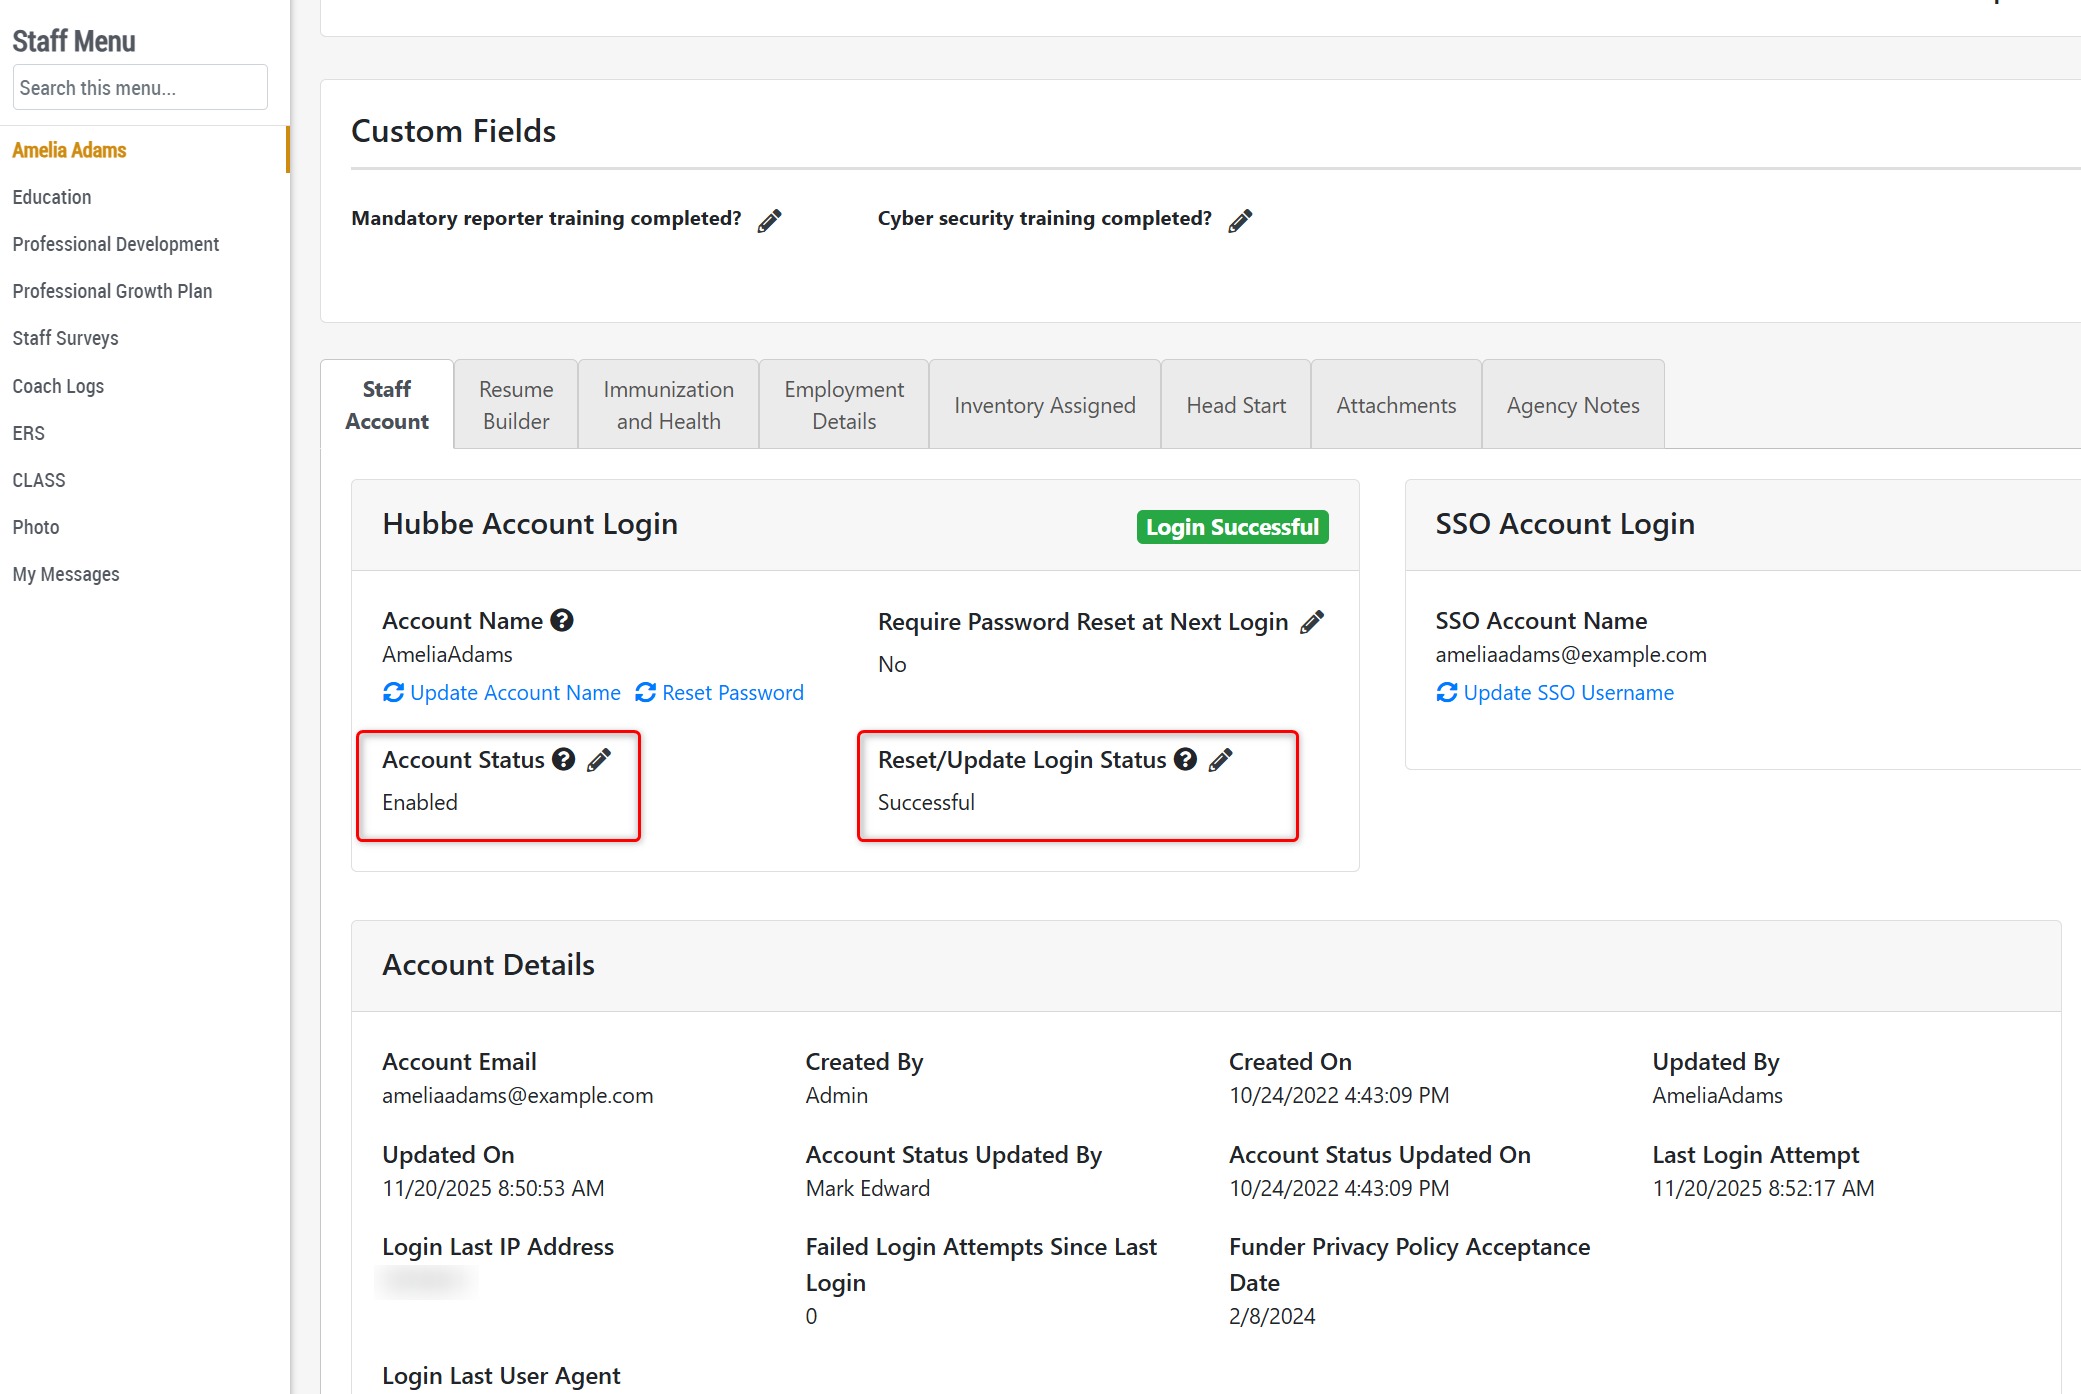Click Account Status help question icon
This screenshot has width=2081, height=1394.
click(564, 759)
